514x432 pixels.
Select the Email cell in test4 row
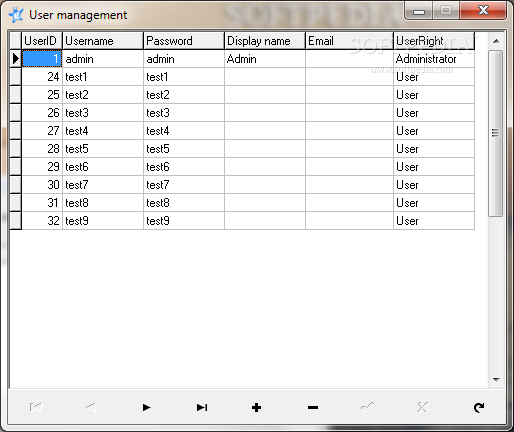tap(349, 131)
